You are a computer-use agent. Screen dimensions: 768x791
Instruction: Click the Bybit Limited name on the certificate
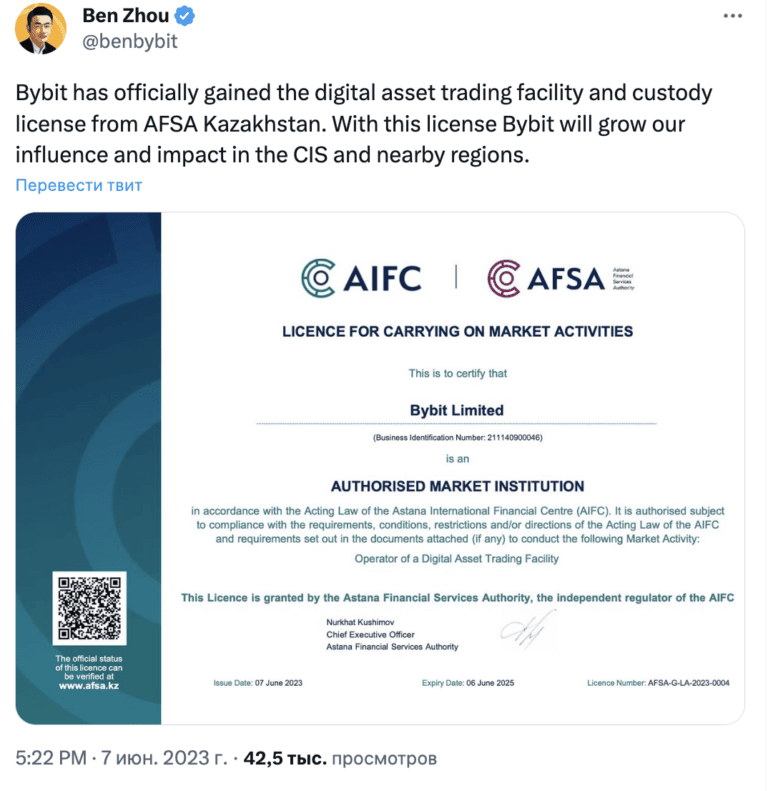click(457, 410)
